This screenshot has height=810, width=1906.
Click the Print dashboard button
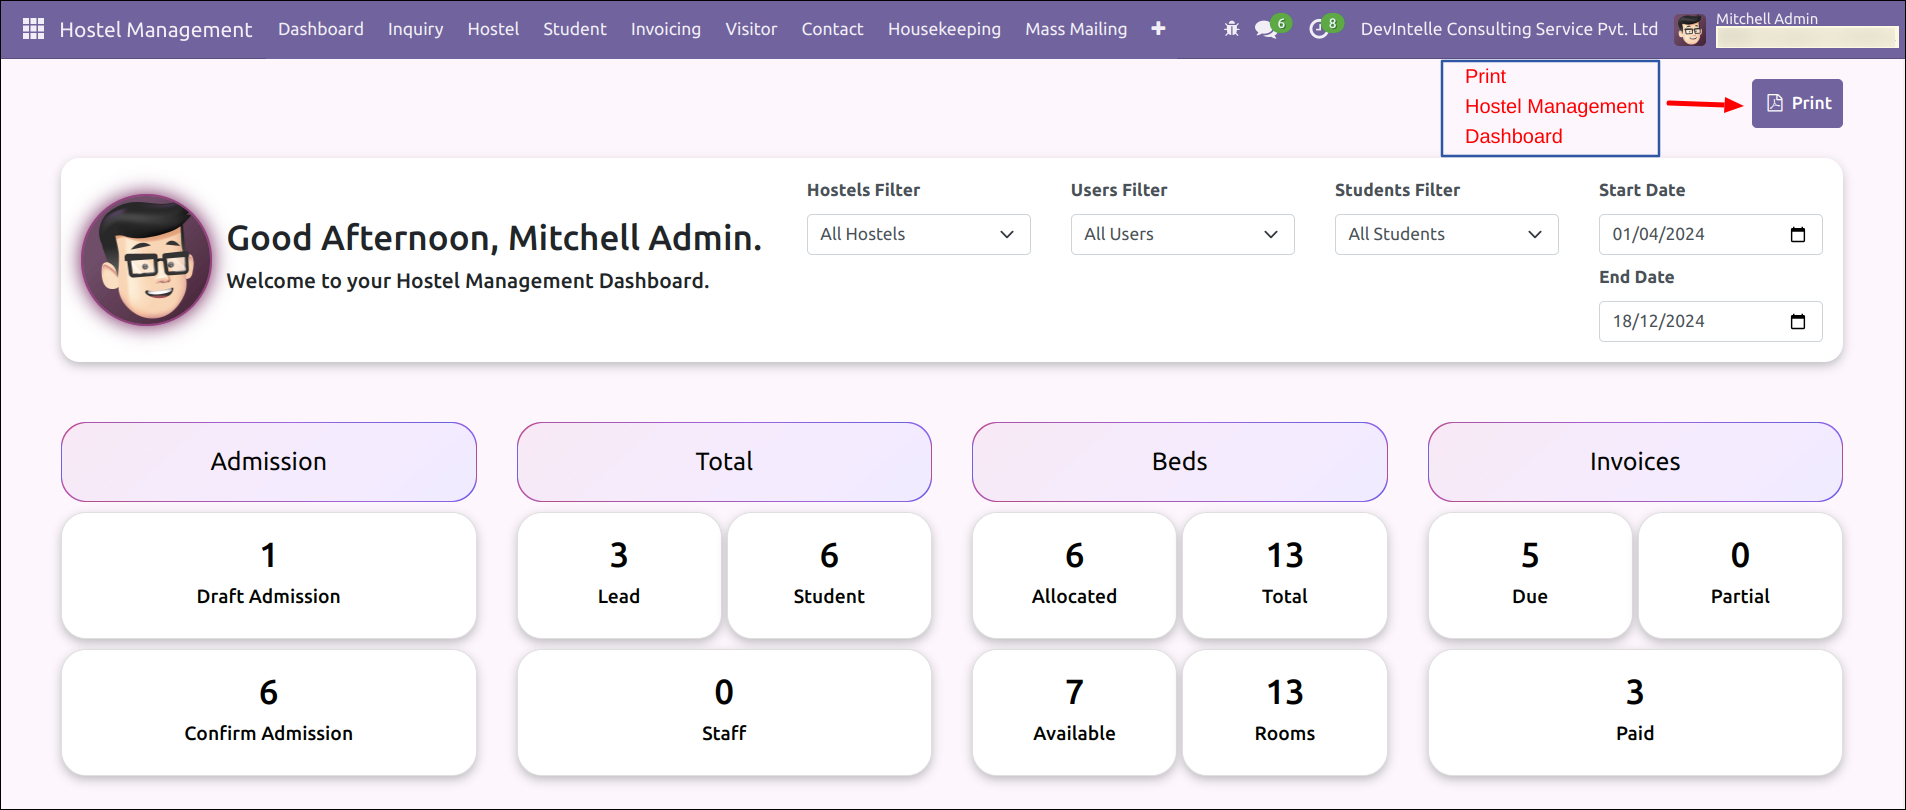[x=1797, y=103]
